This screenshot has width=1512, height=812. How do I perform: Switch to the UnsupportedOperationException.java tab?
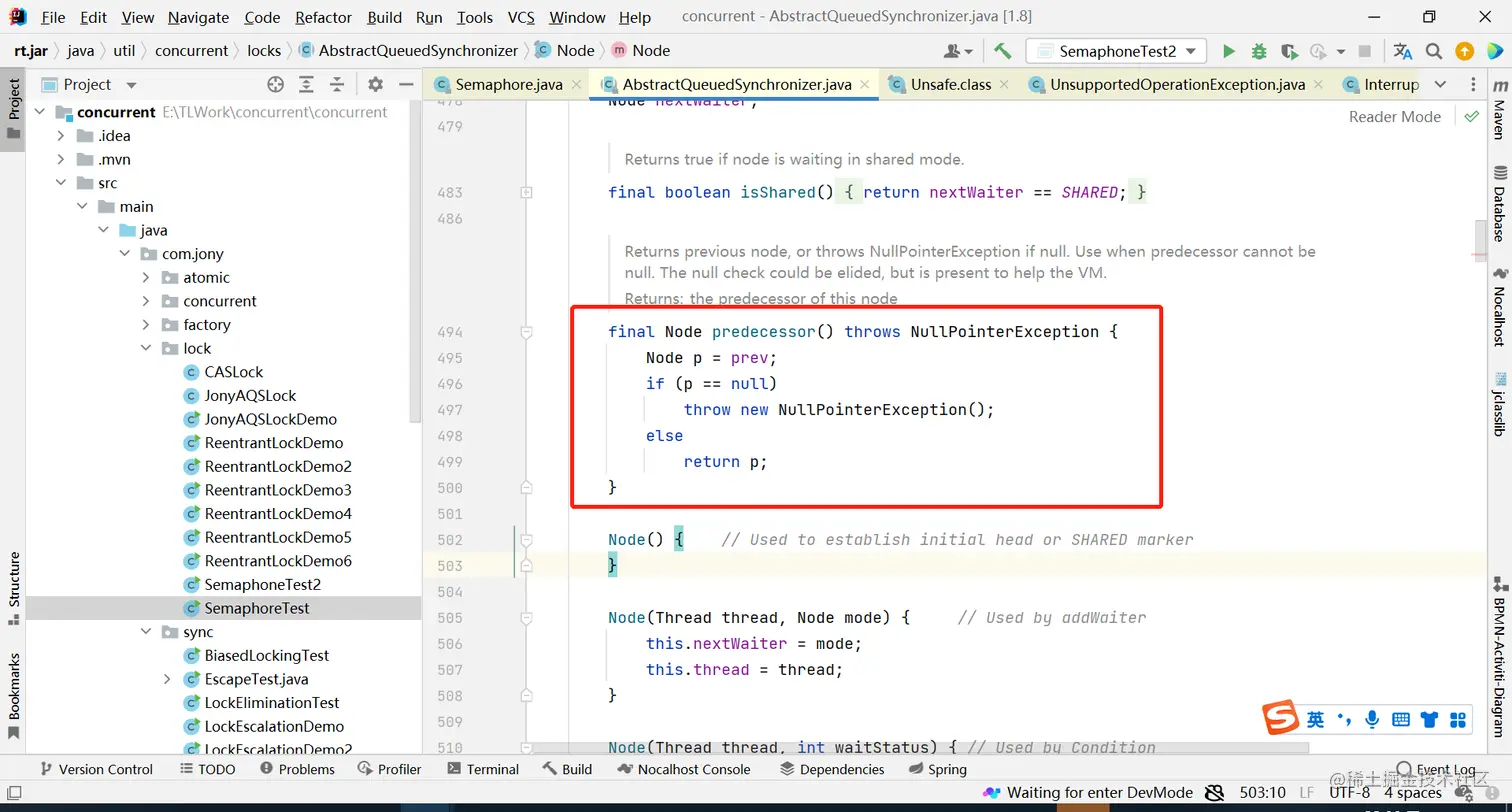[x=1177, y=85]
